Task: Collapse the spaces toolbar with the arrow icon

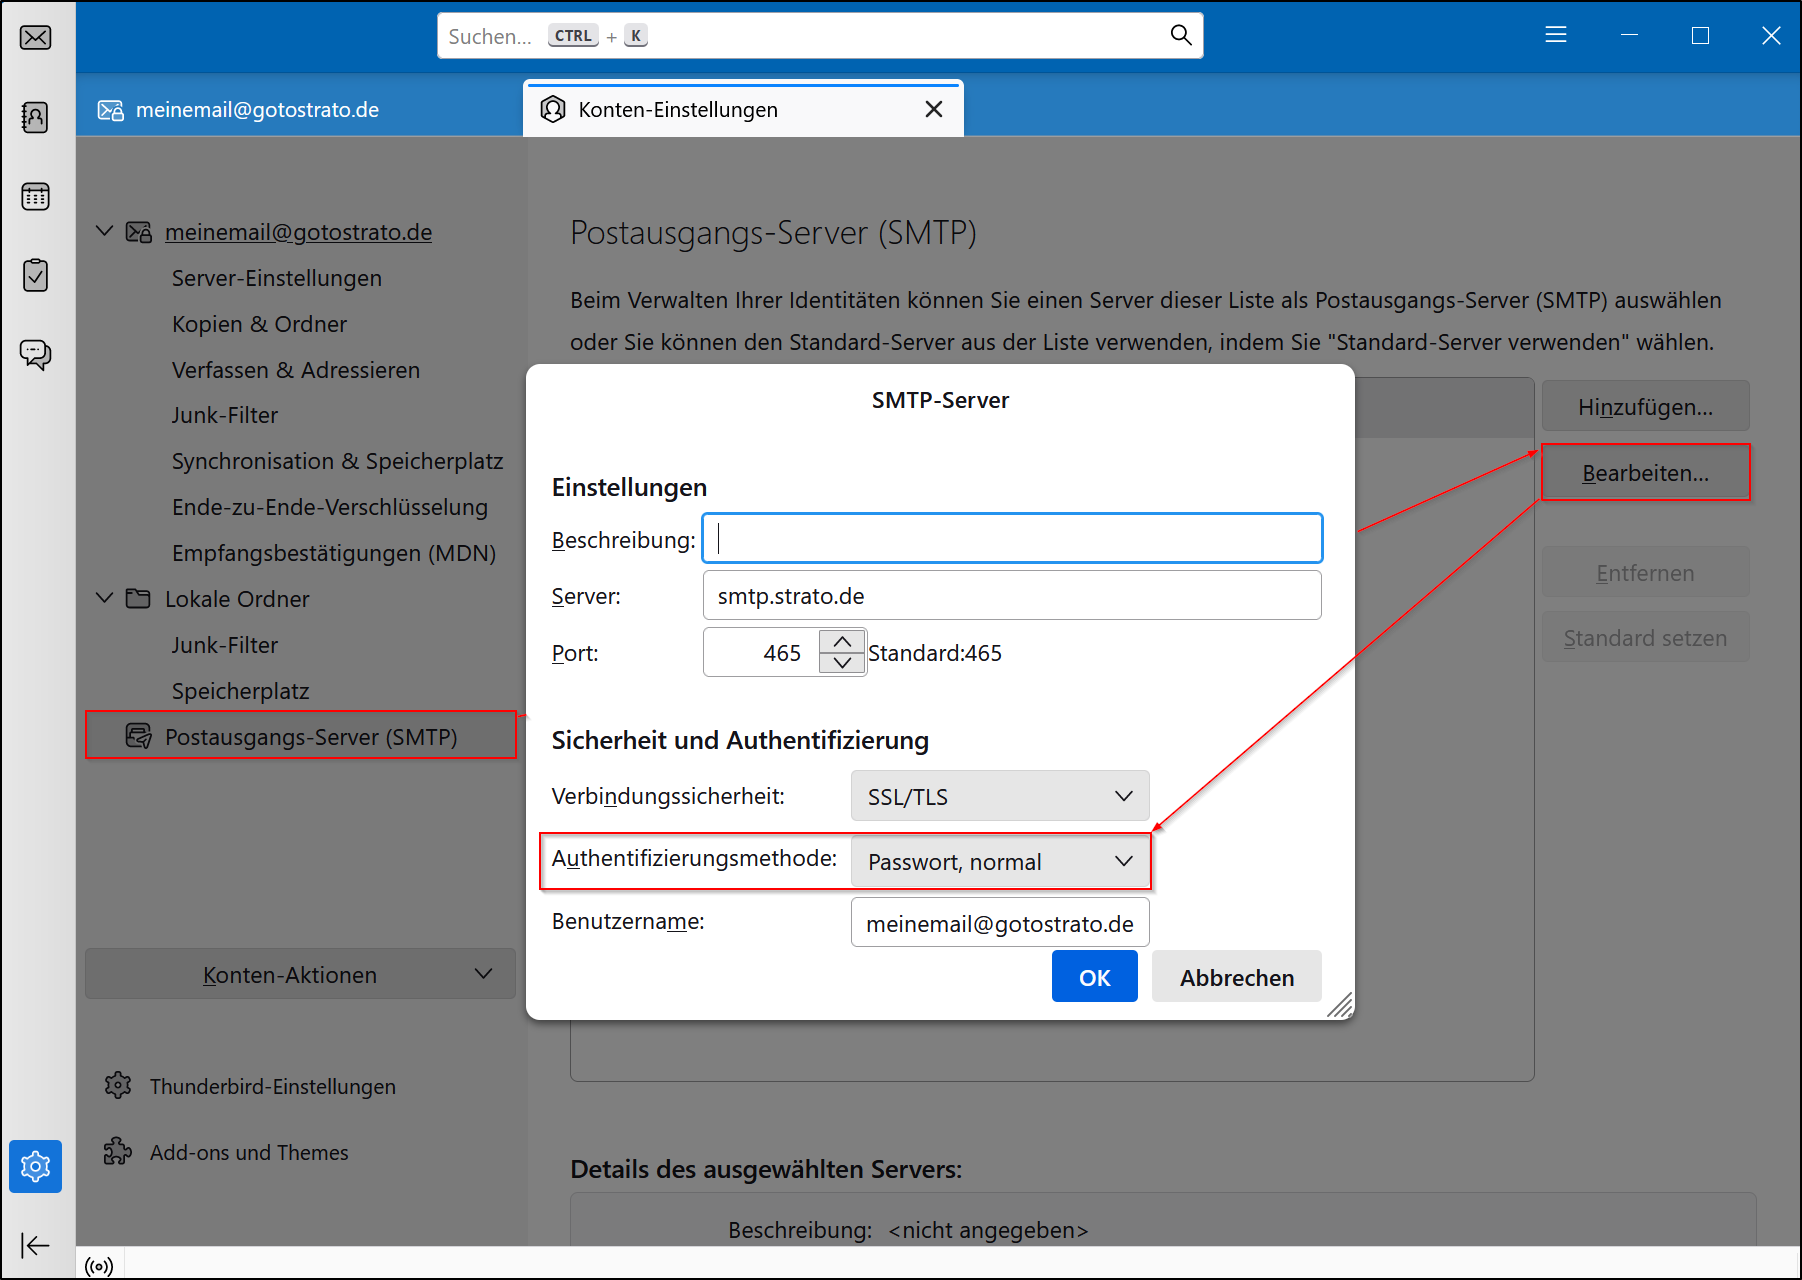Action: tap(35, 1245)
